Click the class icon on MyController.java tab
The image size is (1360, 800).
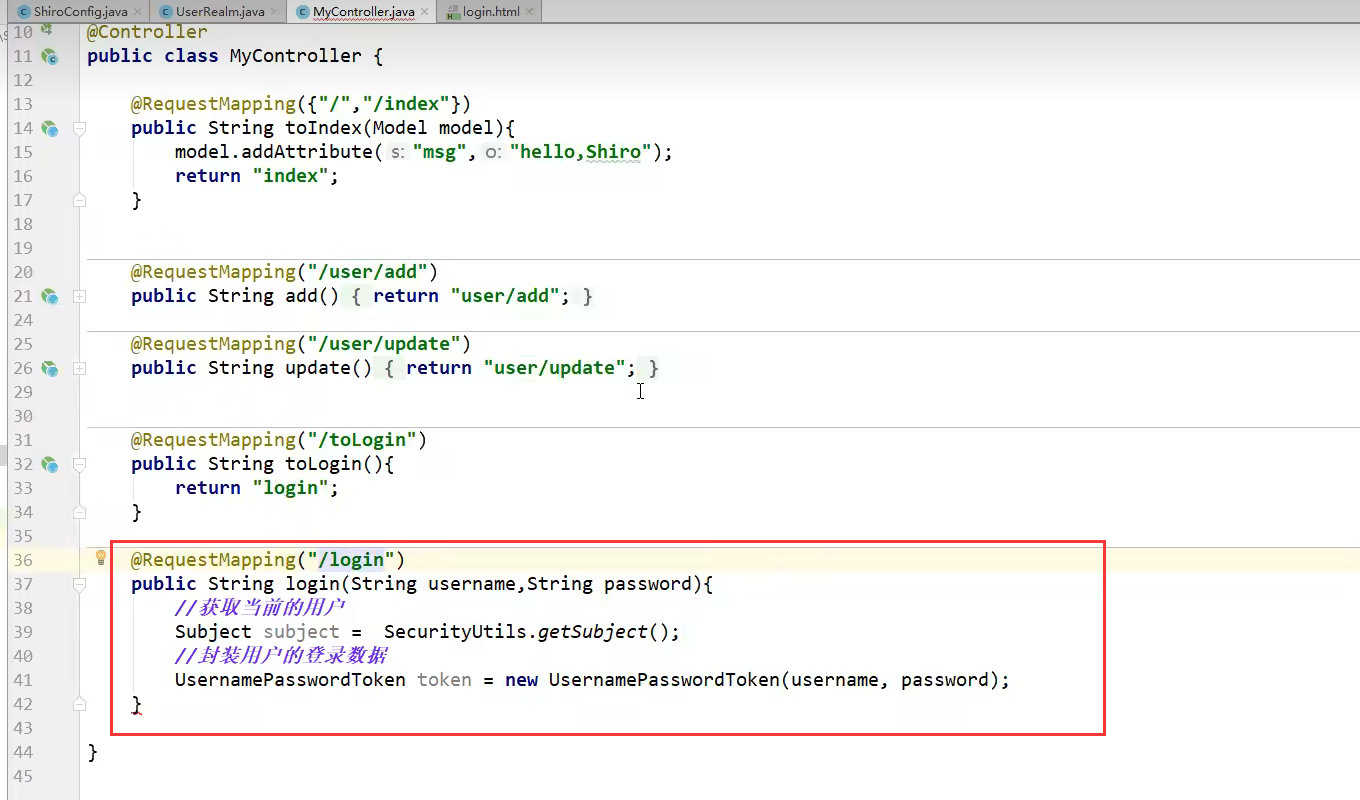pyautogui.click(x=302, y=12)
